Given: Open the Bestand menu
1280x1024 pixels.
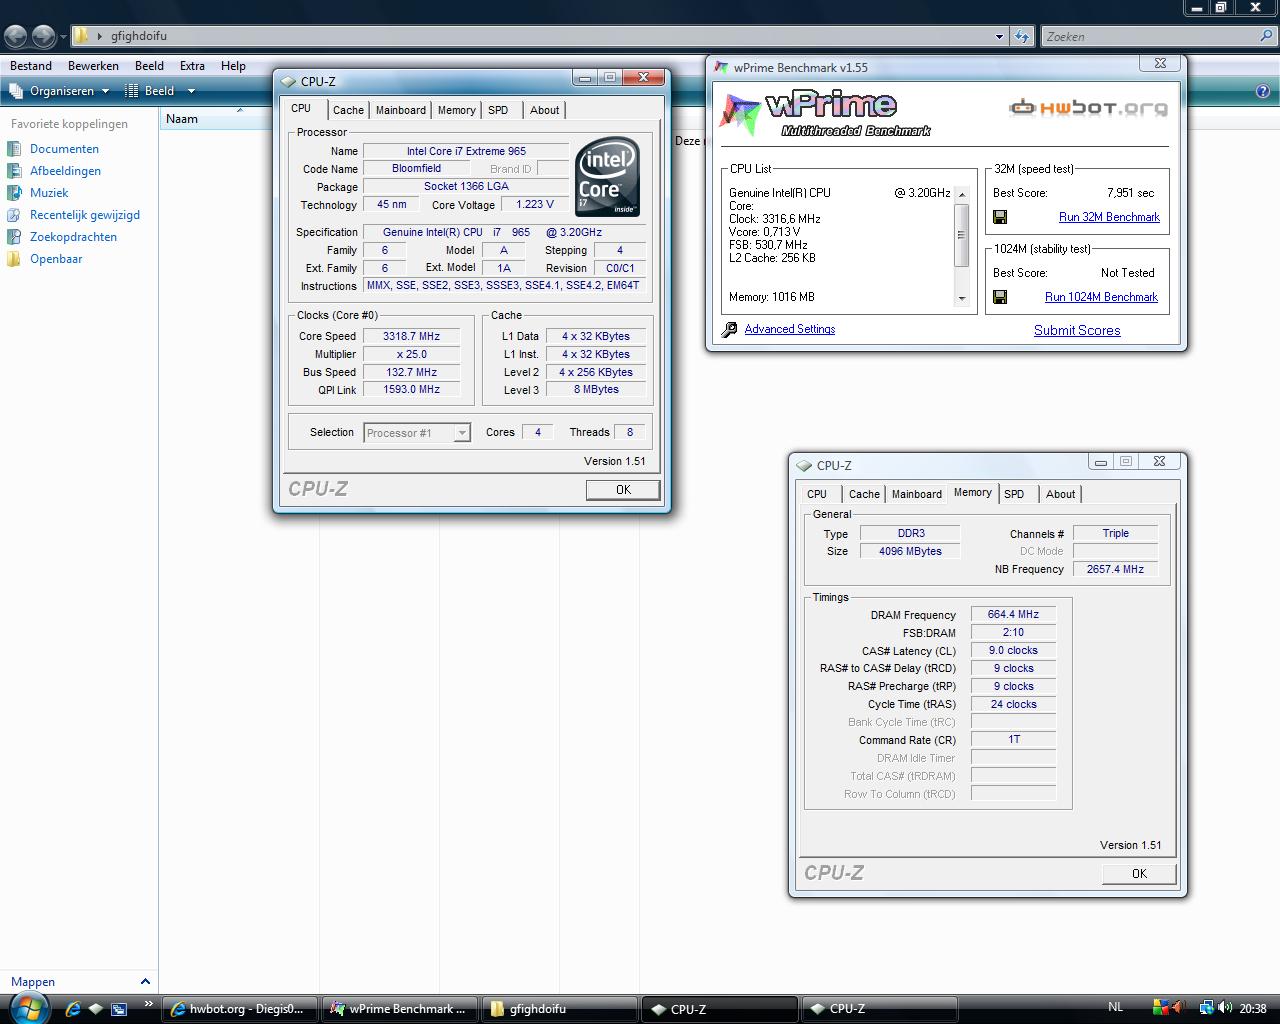Looking at the screenshot, I should pos(31,66).
